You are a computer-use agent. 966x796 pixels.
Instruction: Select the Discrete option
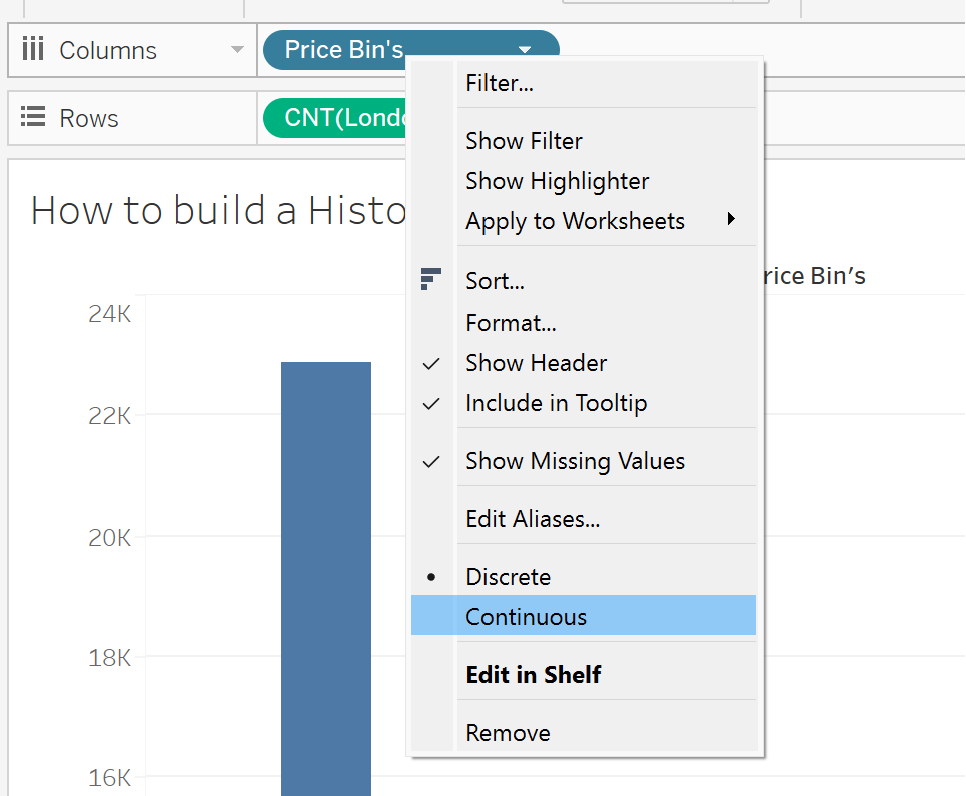tap(508, 577)
